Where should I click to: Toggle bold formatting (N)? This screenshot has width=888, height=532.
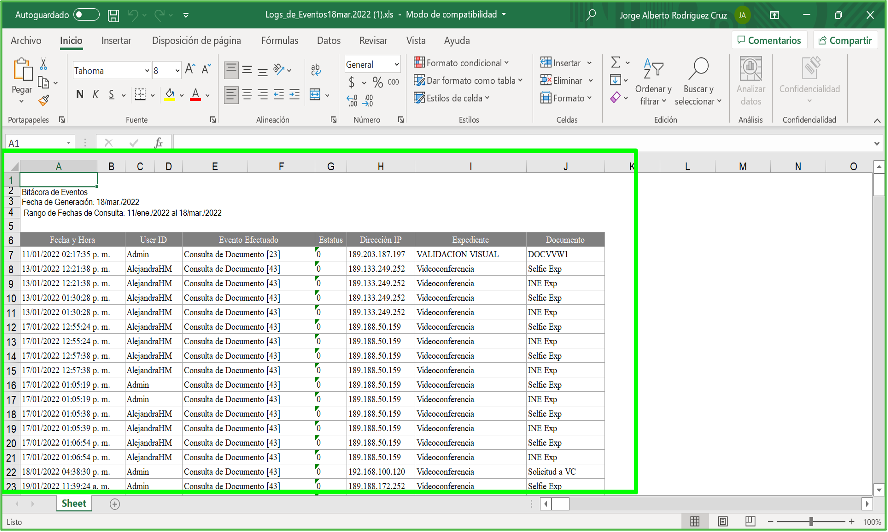80,95
